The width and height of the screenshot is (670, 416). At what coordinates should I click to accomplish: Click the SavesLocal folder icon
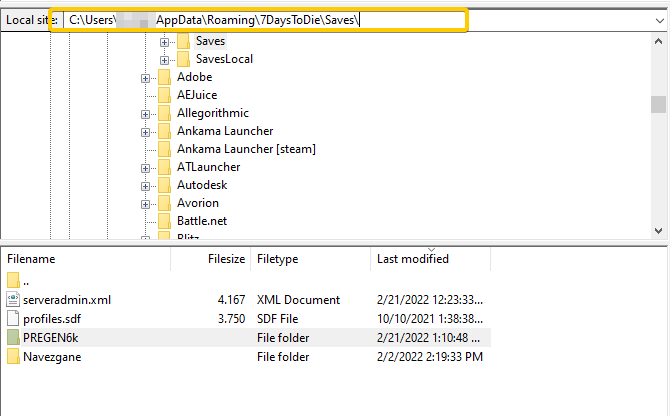point(183,59)
